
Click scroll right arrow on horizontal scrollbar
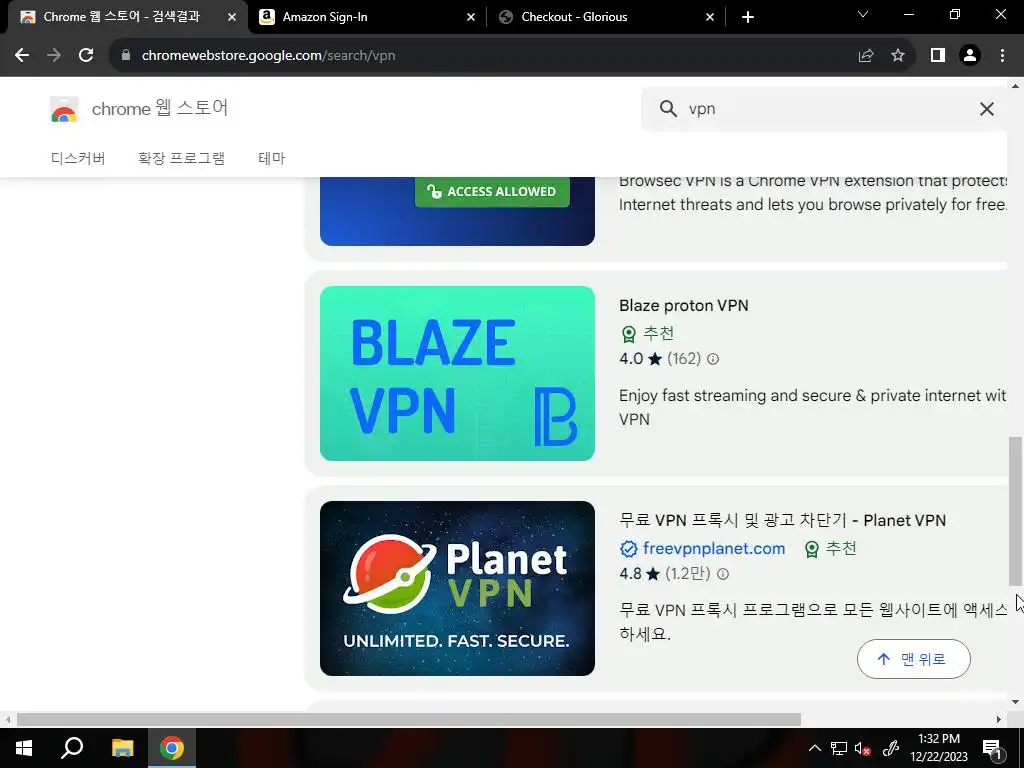click(x=999, y=720)
